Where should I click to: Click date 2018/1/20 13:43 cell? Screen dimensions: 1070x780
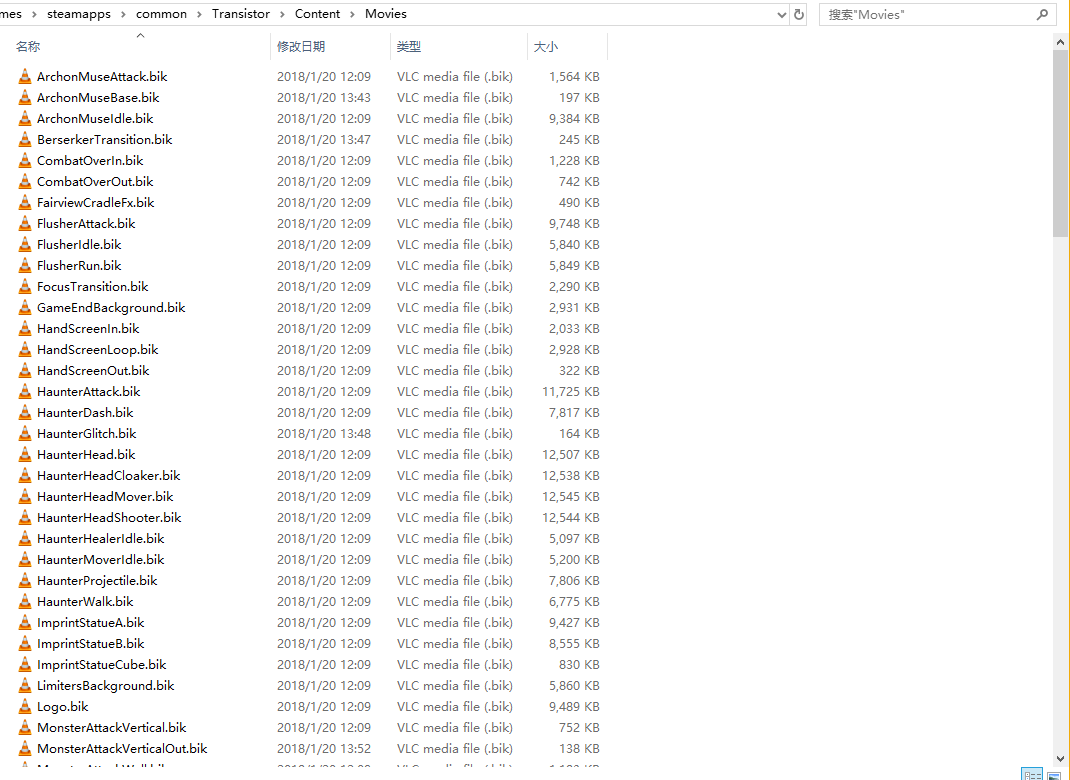(323, 98)
